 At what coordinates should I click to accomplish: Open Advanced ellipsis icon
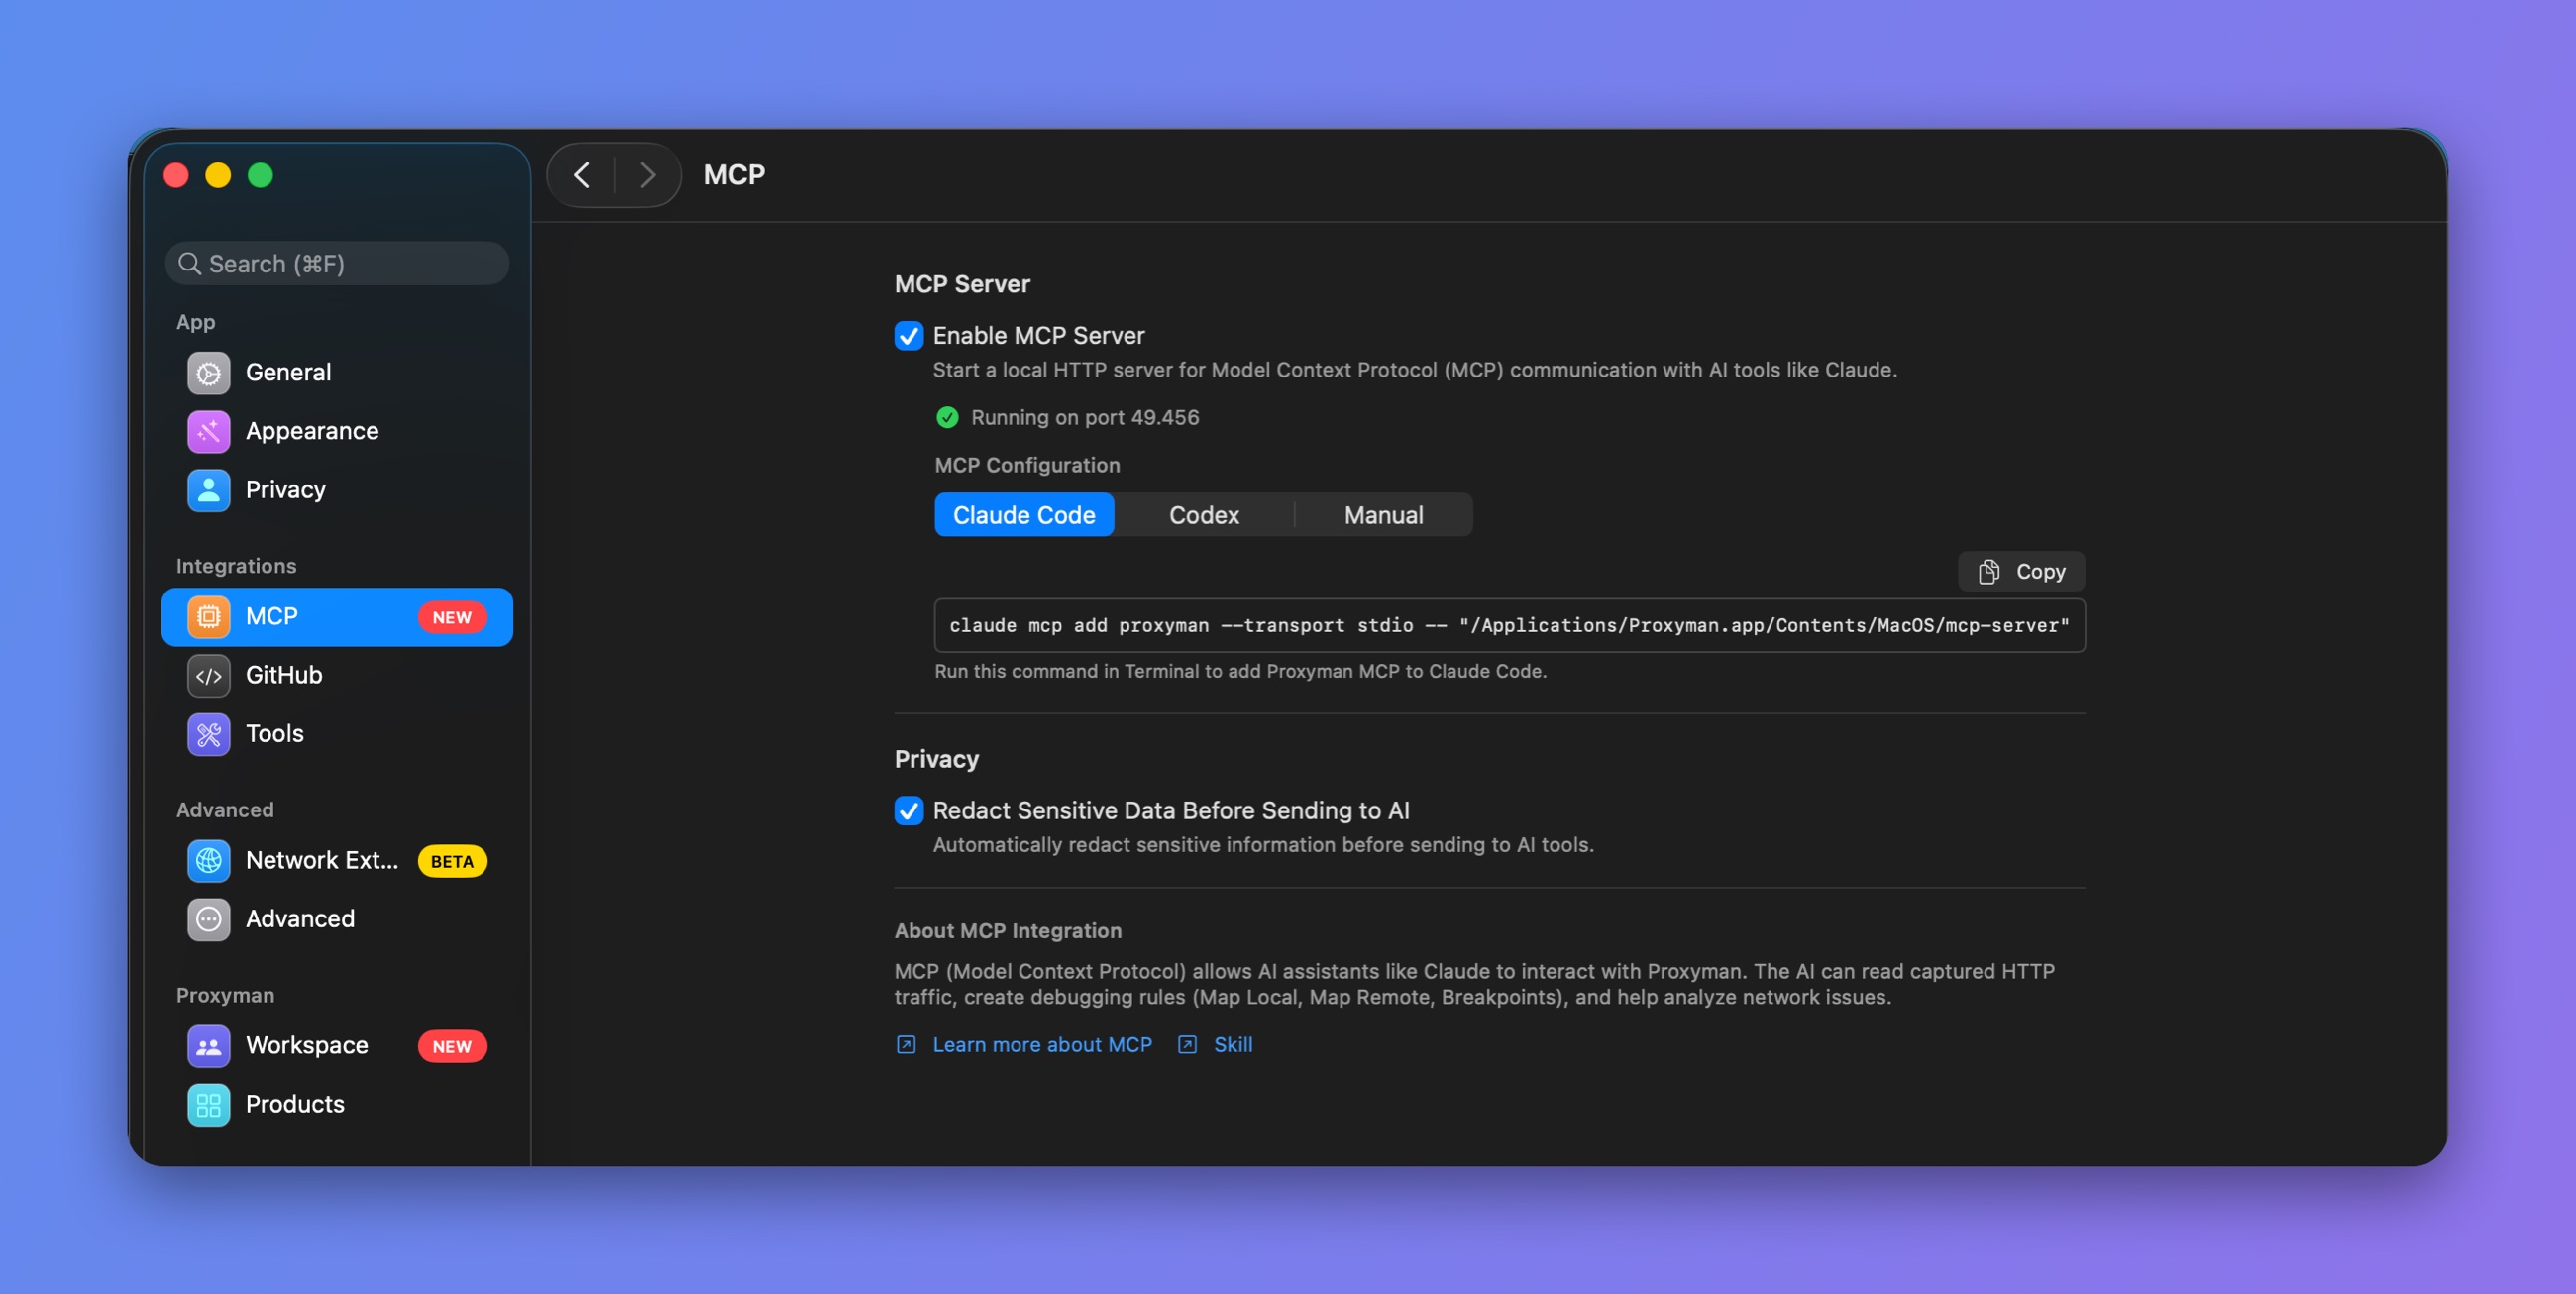(208, 919)
